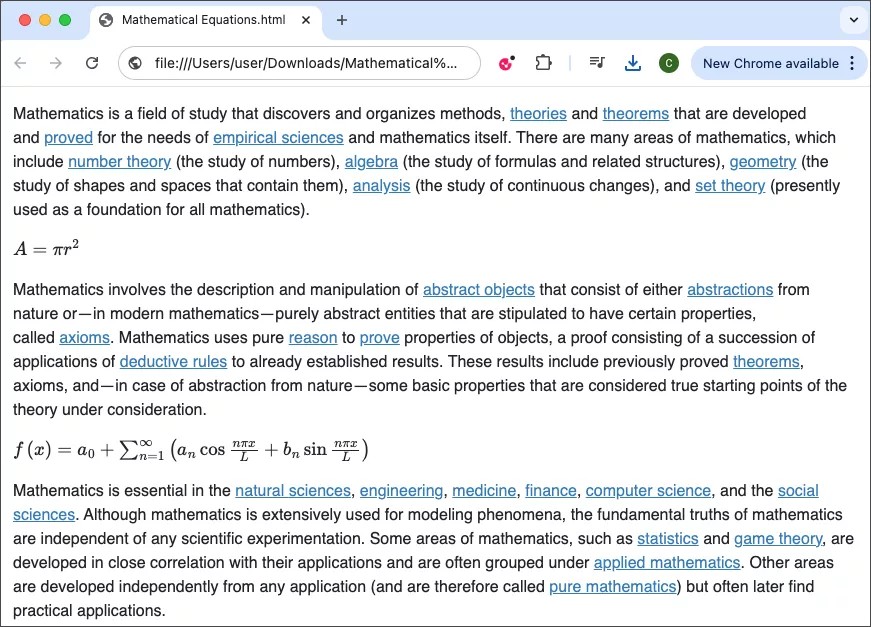Follow the theories hyperlink
The height and width of the screenshot is (627, 871).
tap(538, 113)
